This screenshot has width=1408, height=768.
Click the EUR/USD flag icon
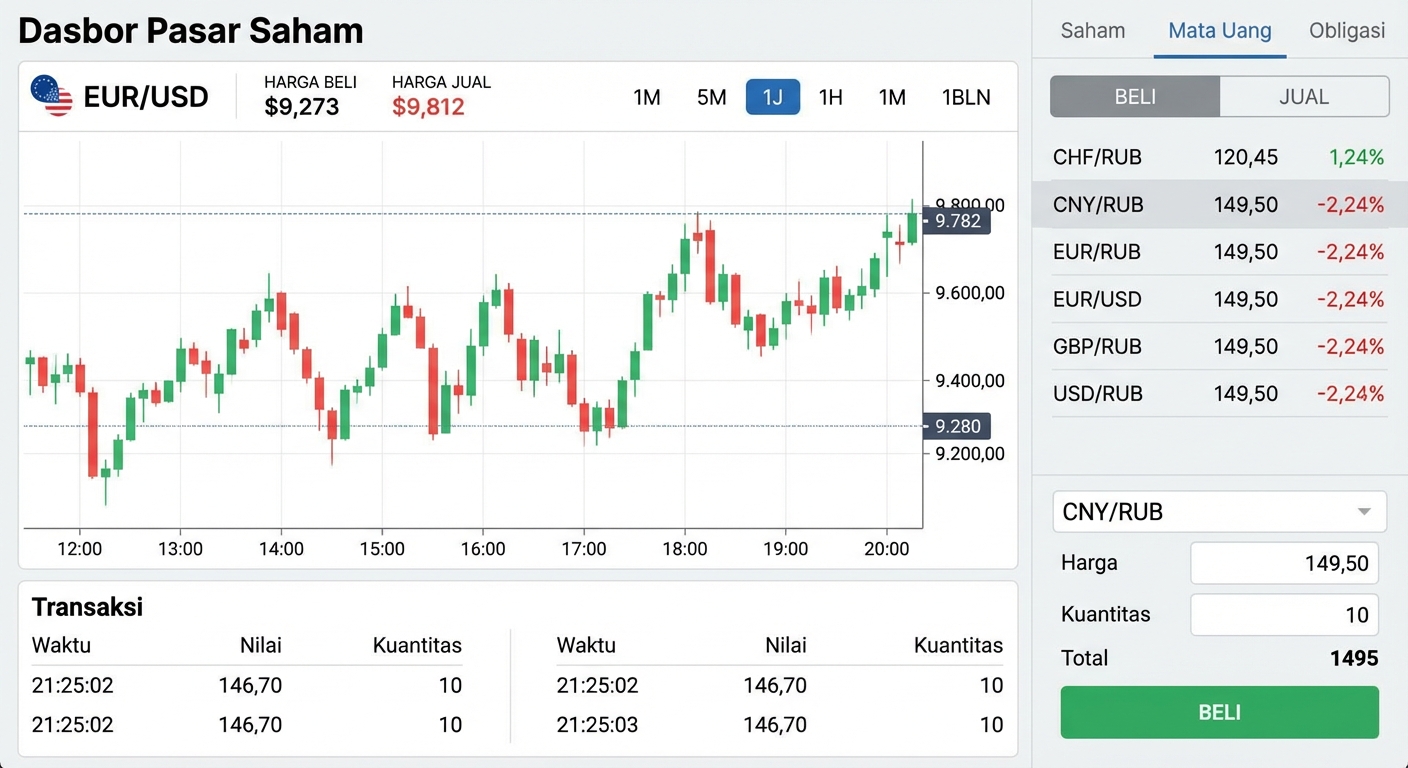click(x=51, y=96)
